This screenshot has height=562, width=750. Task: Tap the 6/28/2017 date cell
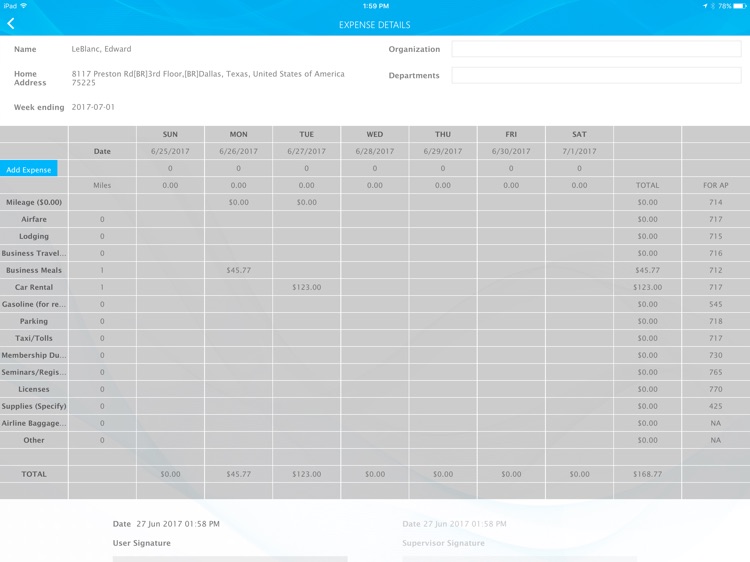[375, 151]
